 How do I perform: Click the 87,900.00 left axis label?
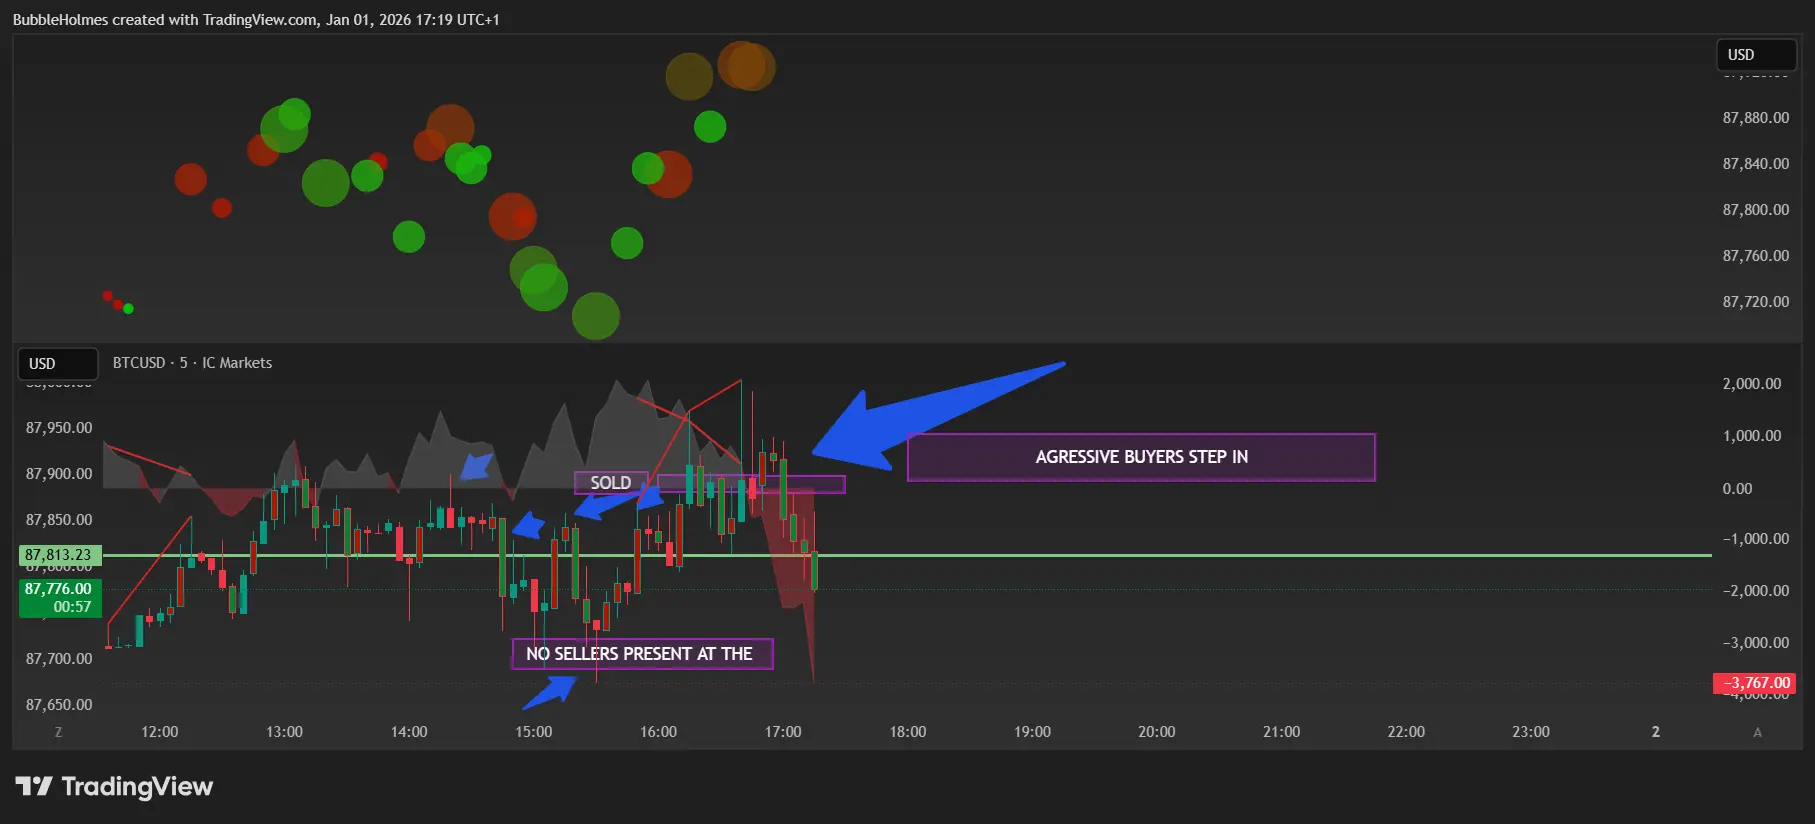[59, 474]
